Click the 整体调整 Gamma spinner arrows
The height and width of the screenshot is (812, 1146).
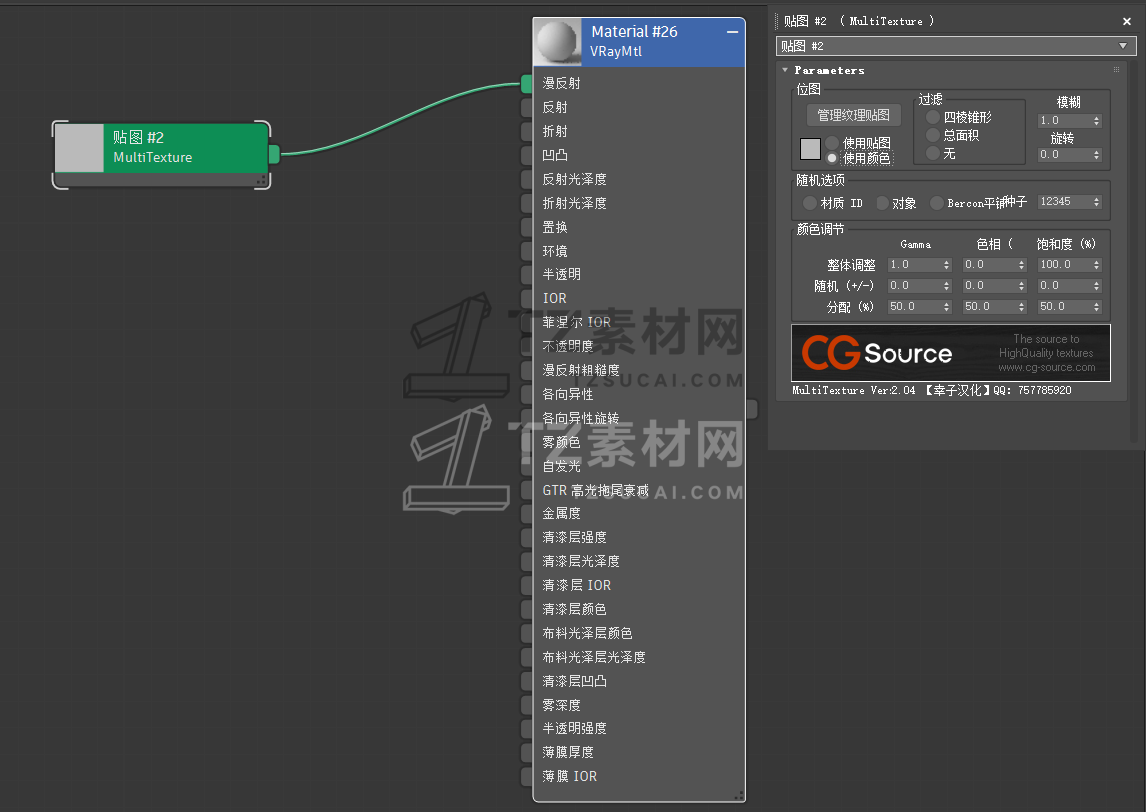(946, 265)
